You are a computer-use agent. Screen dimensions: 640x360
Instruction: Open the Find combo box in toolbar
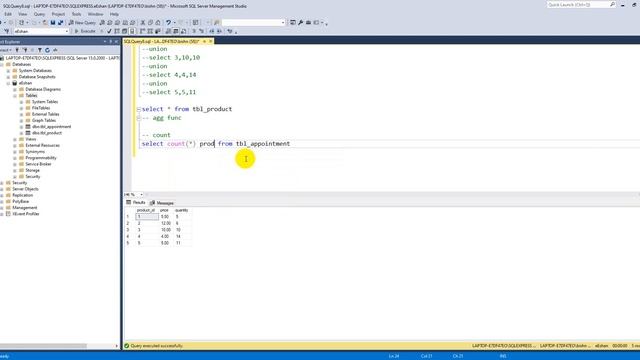(x=253, y=22)
